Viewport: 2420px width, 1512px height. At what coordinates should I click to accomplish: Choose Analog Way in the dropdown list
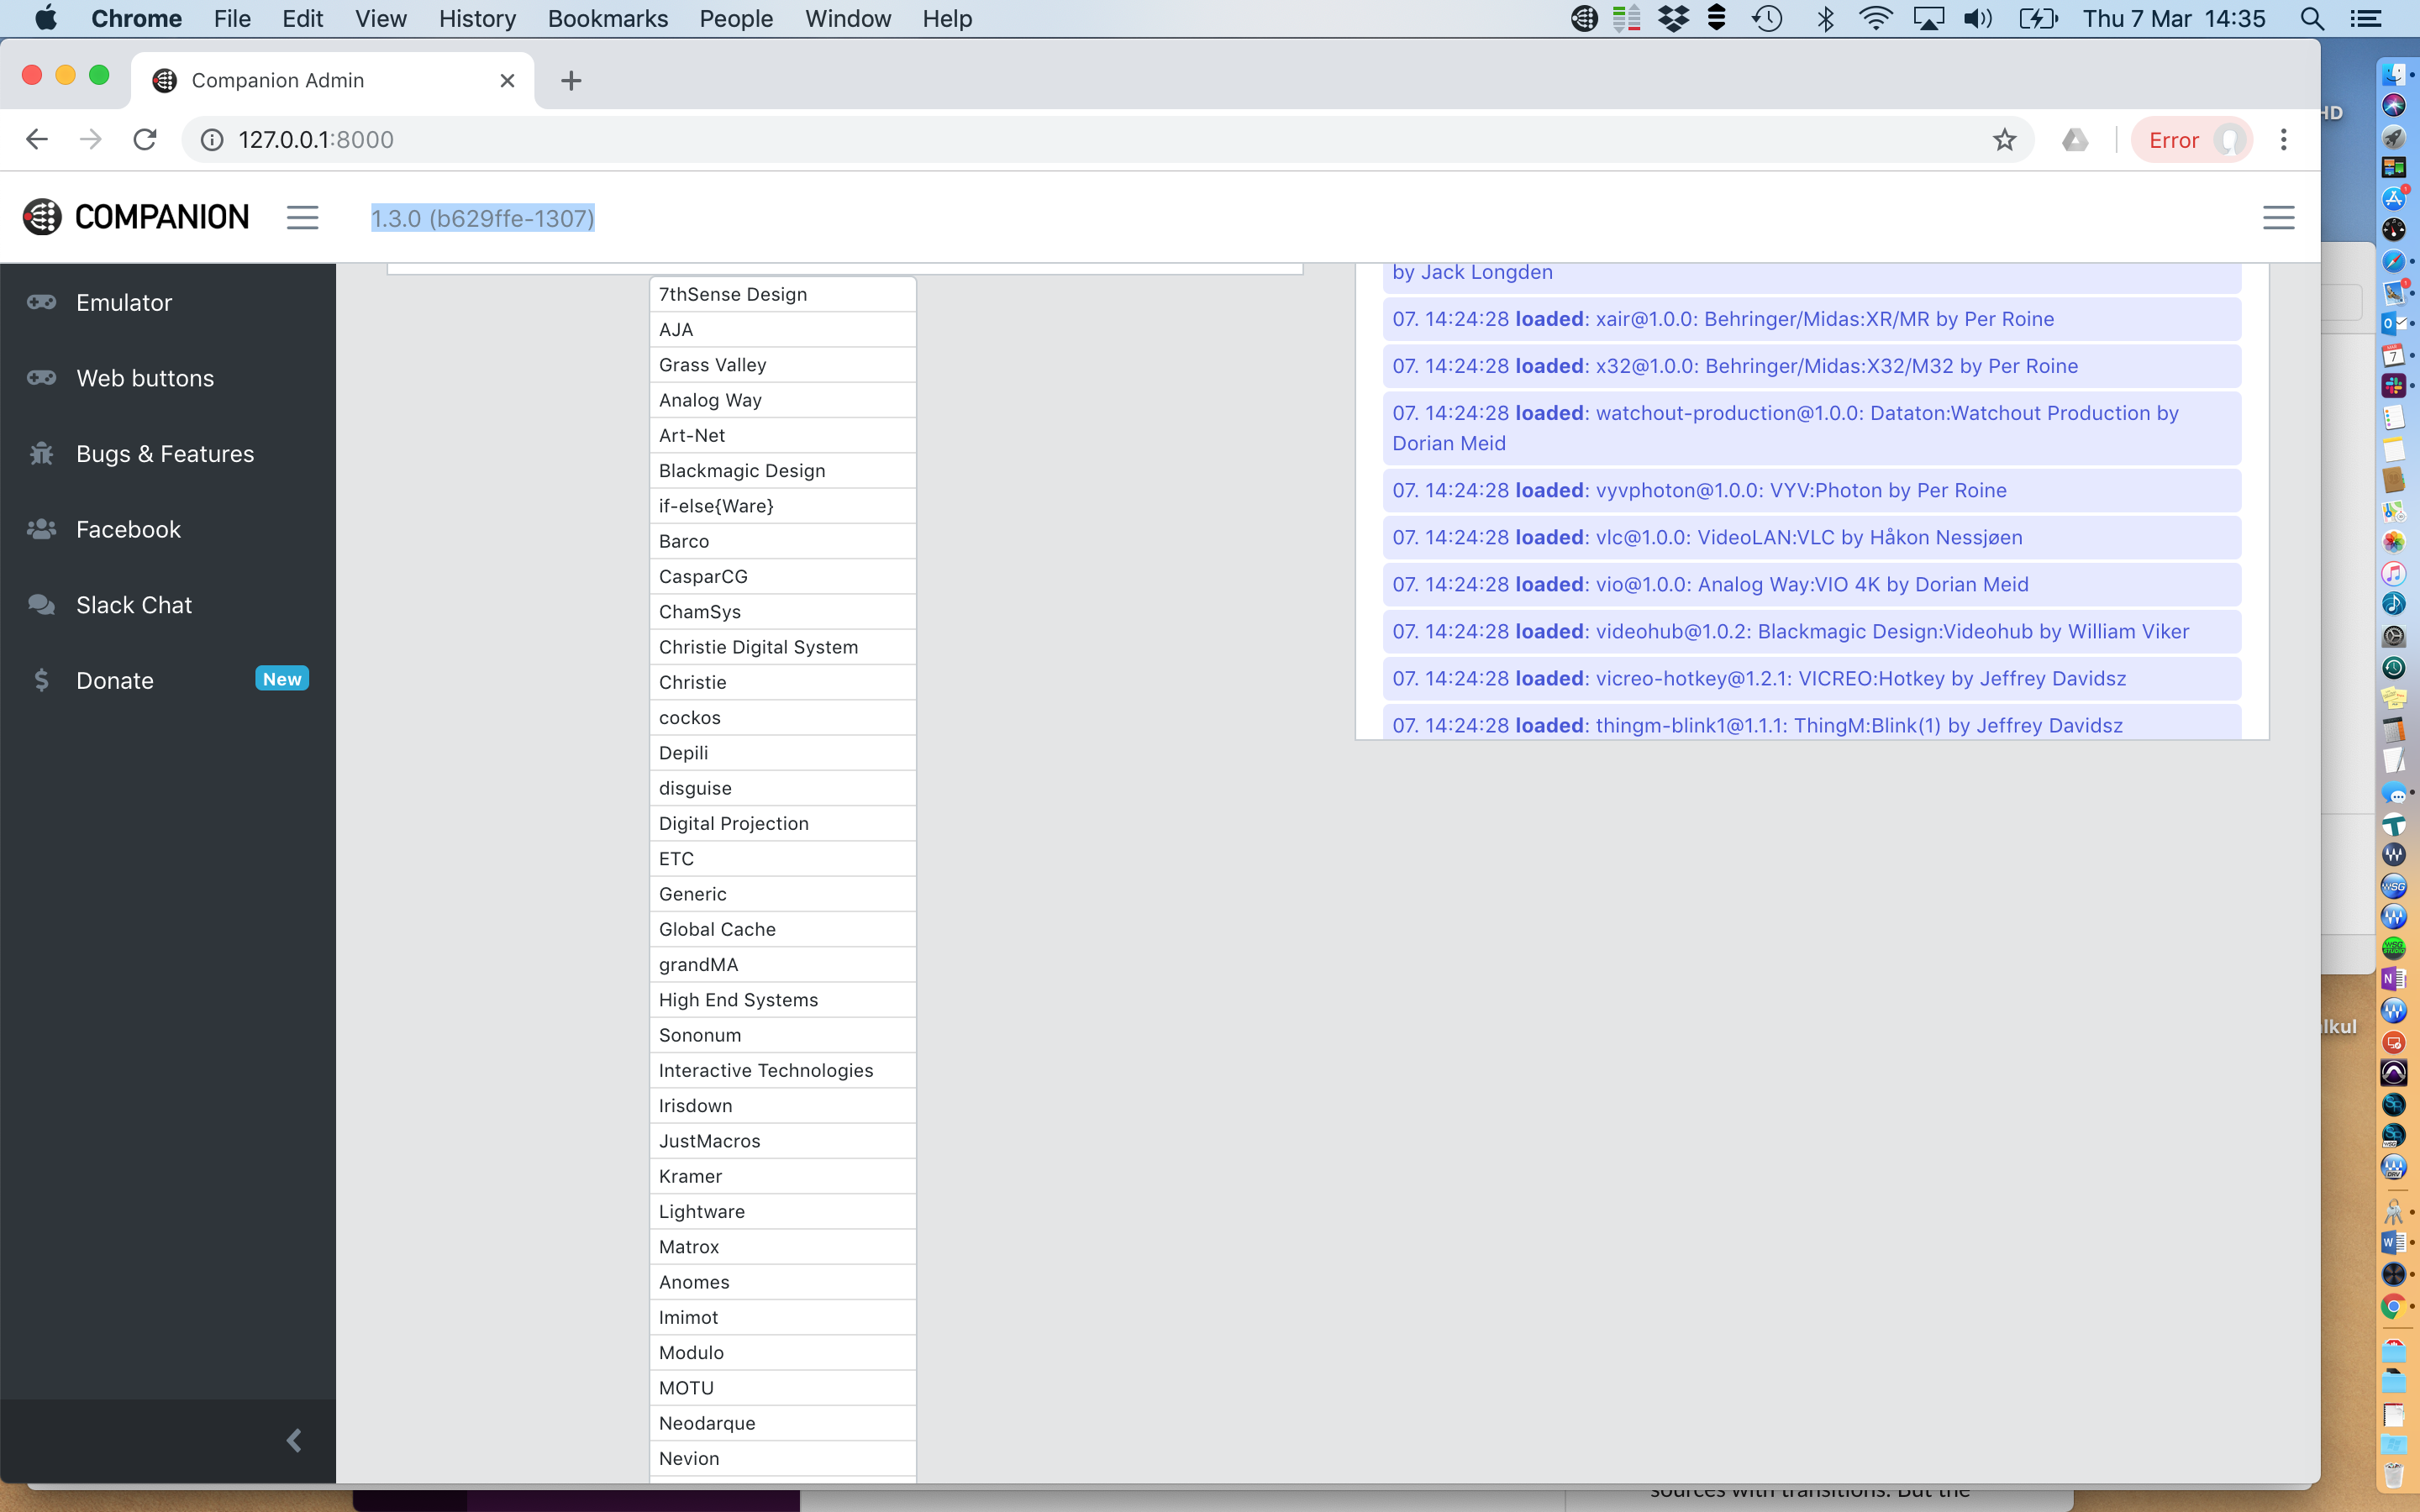[709, 400]
